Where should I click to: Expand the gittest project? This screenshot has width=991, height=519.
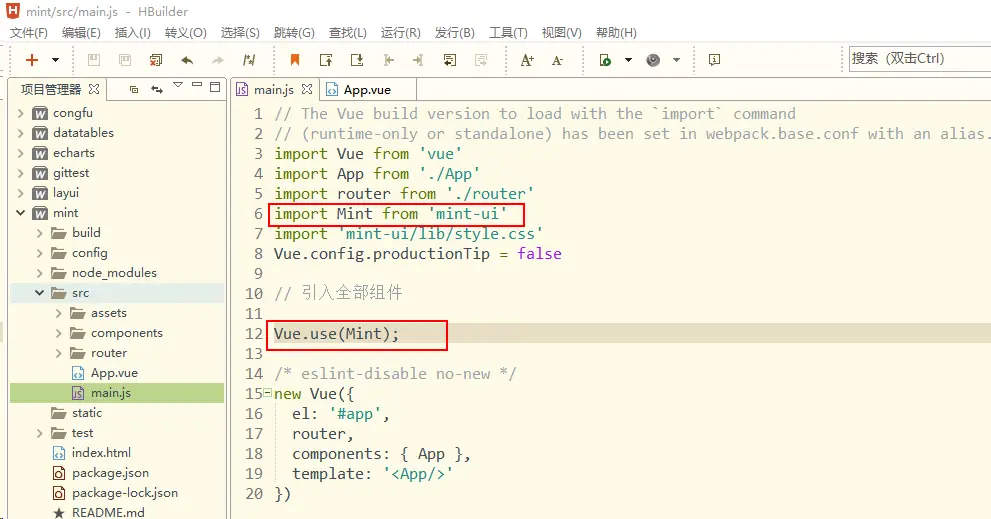(20, 173)
